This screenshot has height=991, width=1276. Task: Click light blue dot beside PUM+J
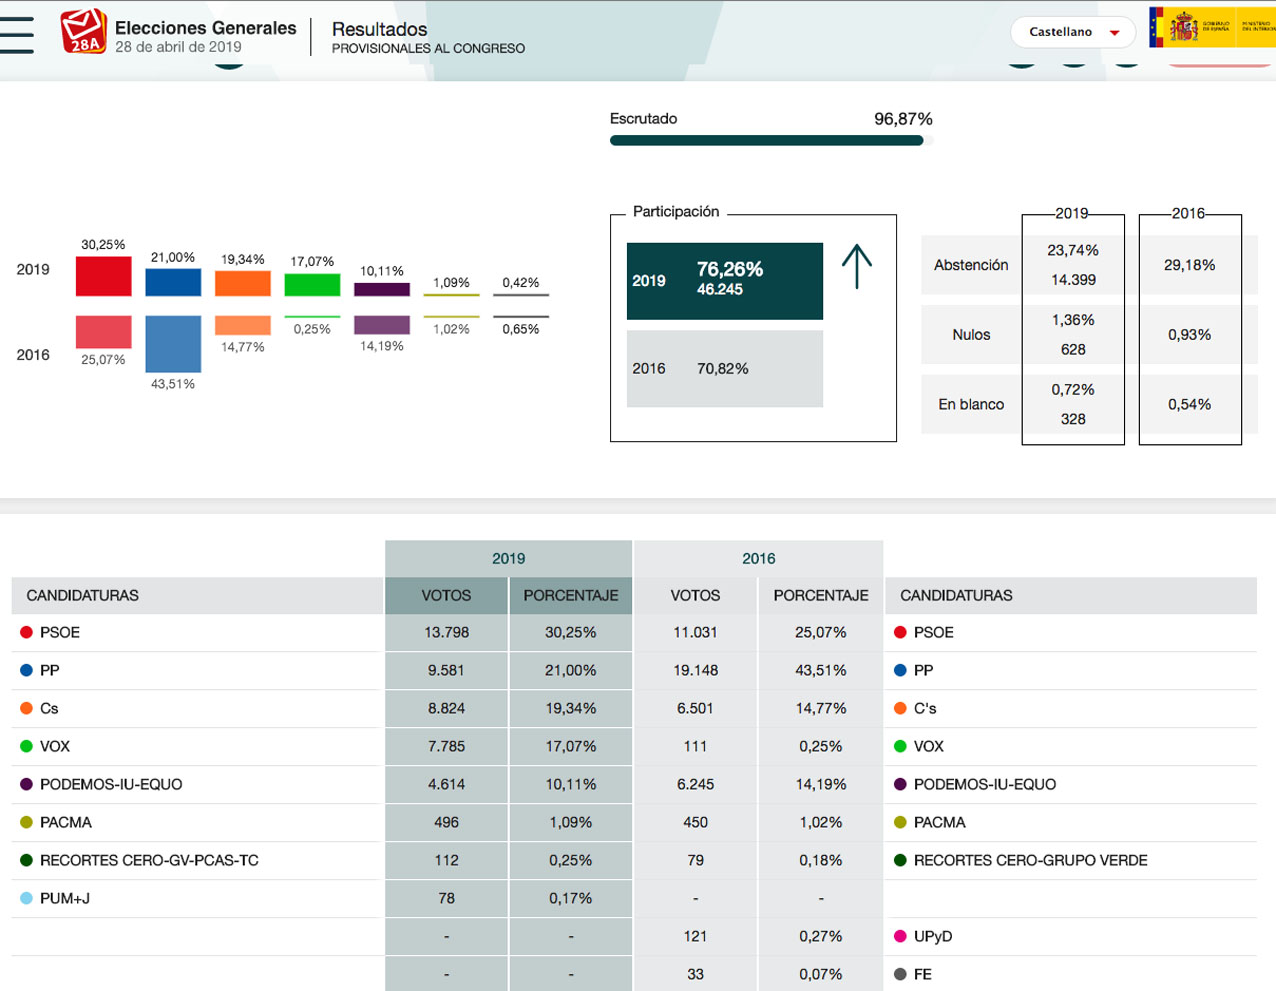point(27,898)
